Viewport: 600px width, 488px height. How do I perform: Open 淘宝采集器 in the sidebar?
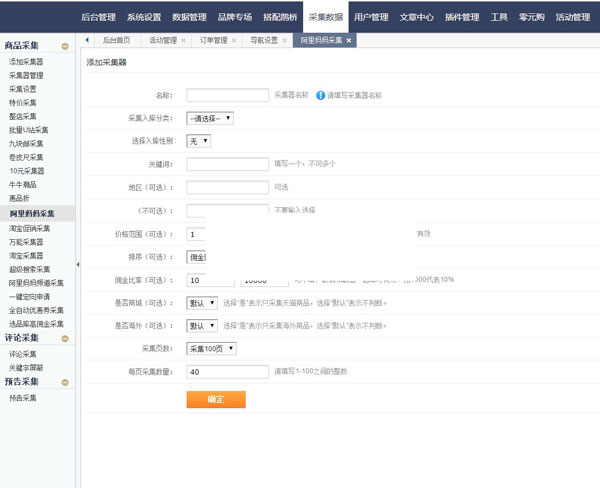click(x=26, y=256)
